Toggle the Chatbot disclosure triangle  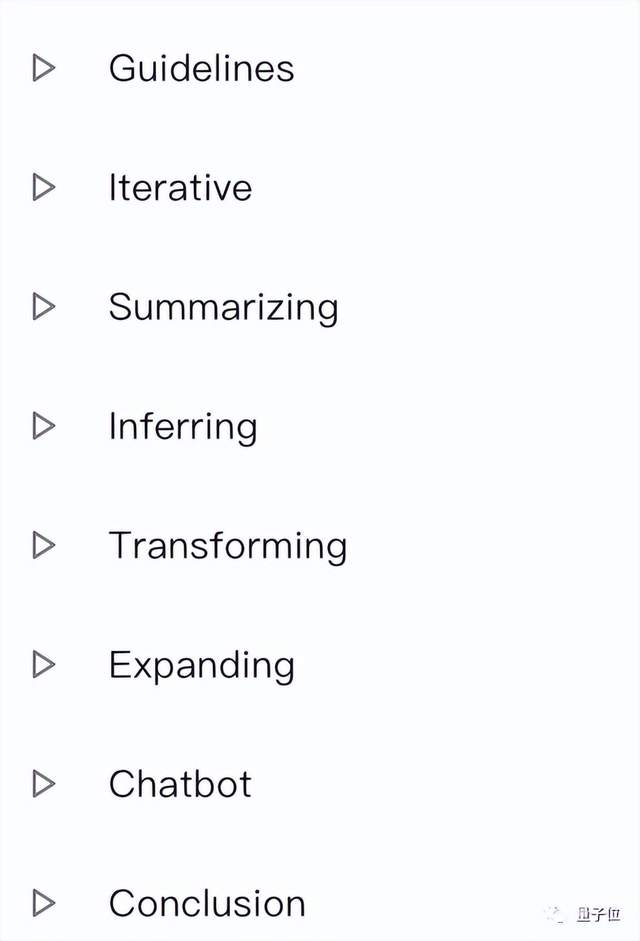click(x=43, y=783)
